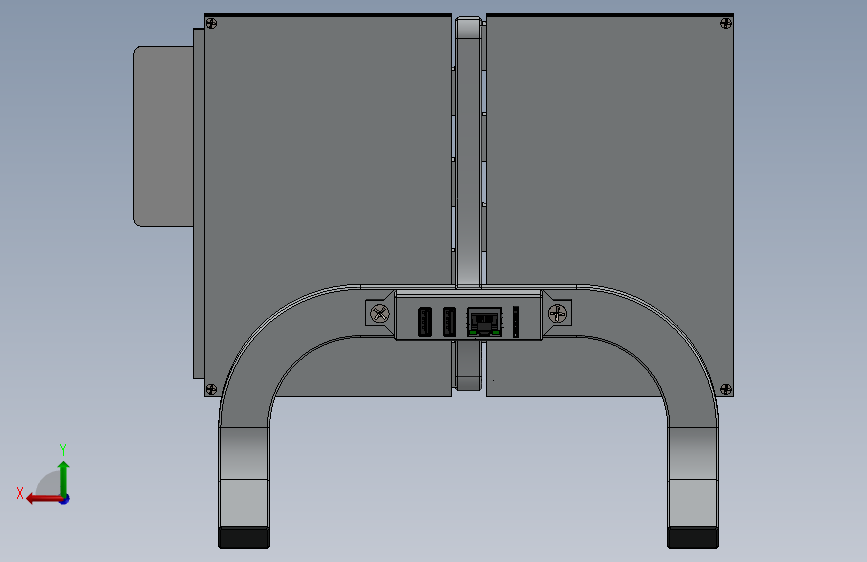Select the top-right corner screw of the housing
The width and height of the screenshot is (867, 562).
[726, 23]
